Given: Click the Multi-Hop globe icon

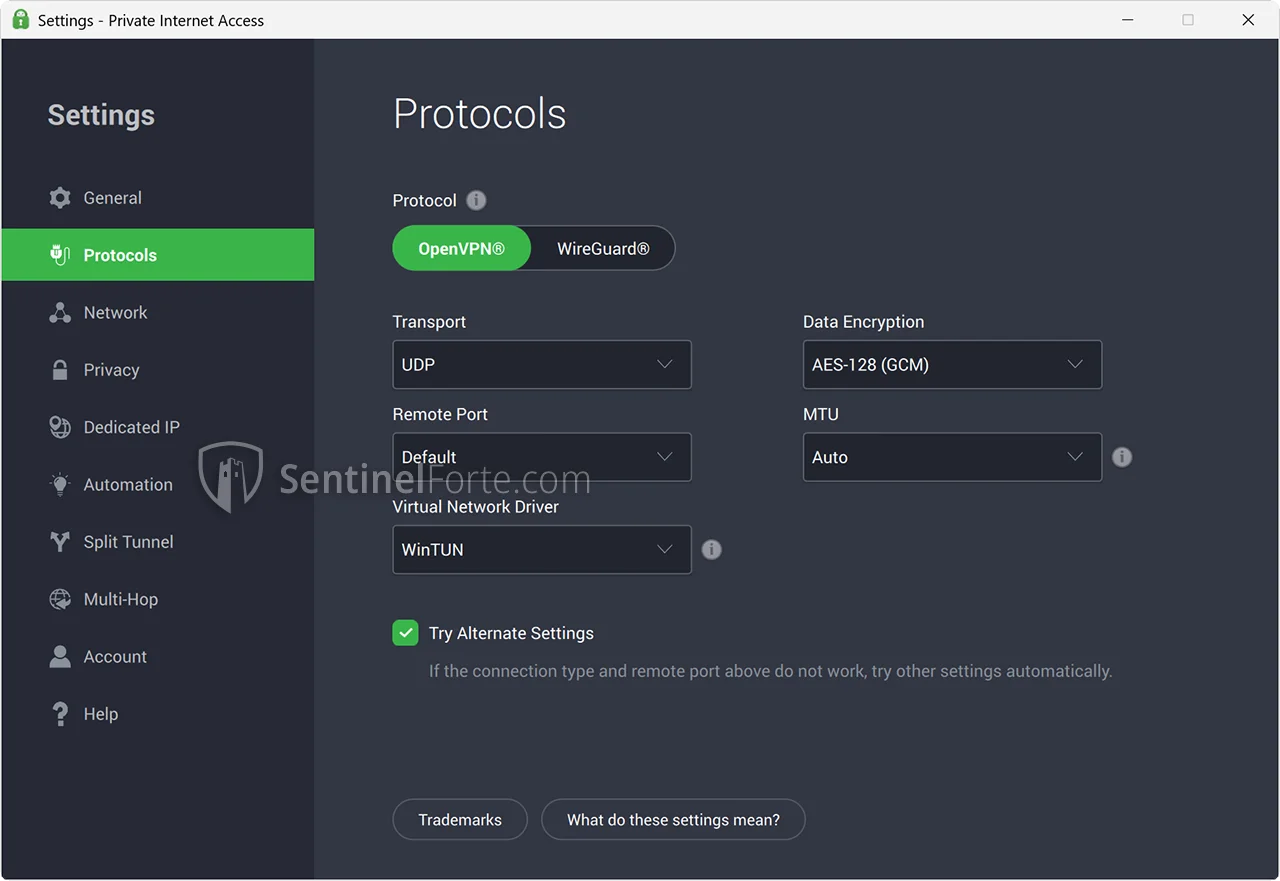Looking at the screenshot, I should pos(60,599).
